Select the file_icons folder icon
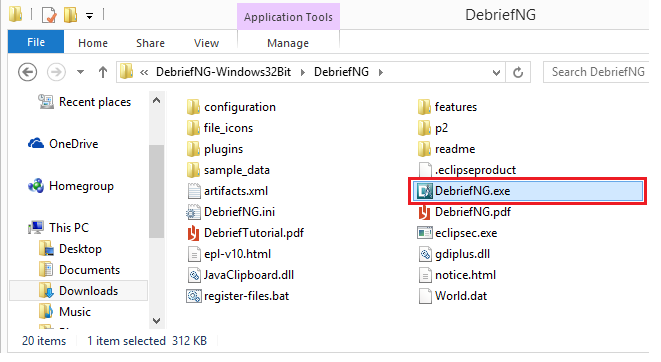 193,128
